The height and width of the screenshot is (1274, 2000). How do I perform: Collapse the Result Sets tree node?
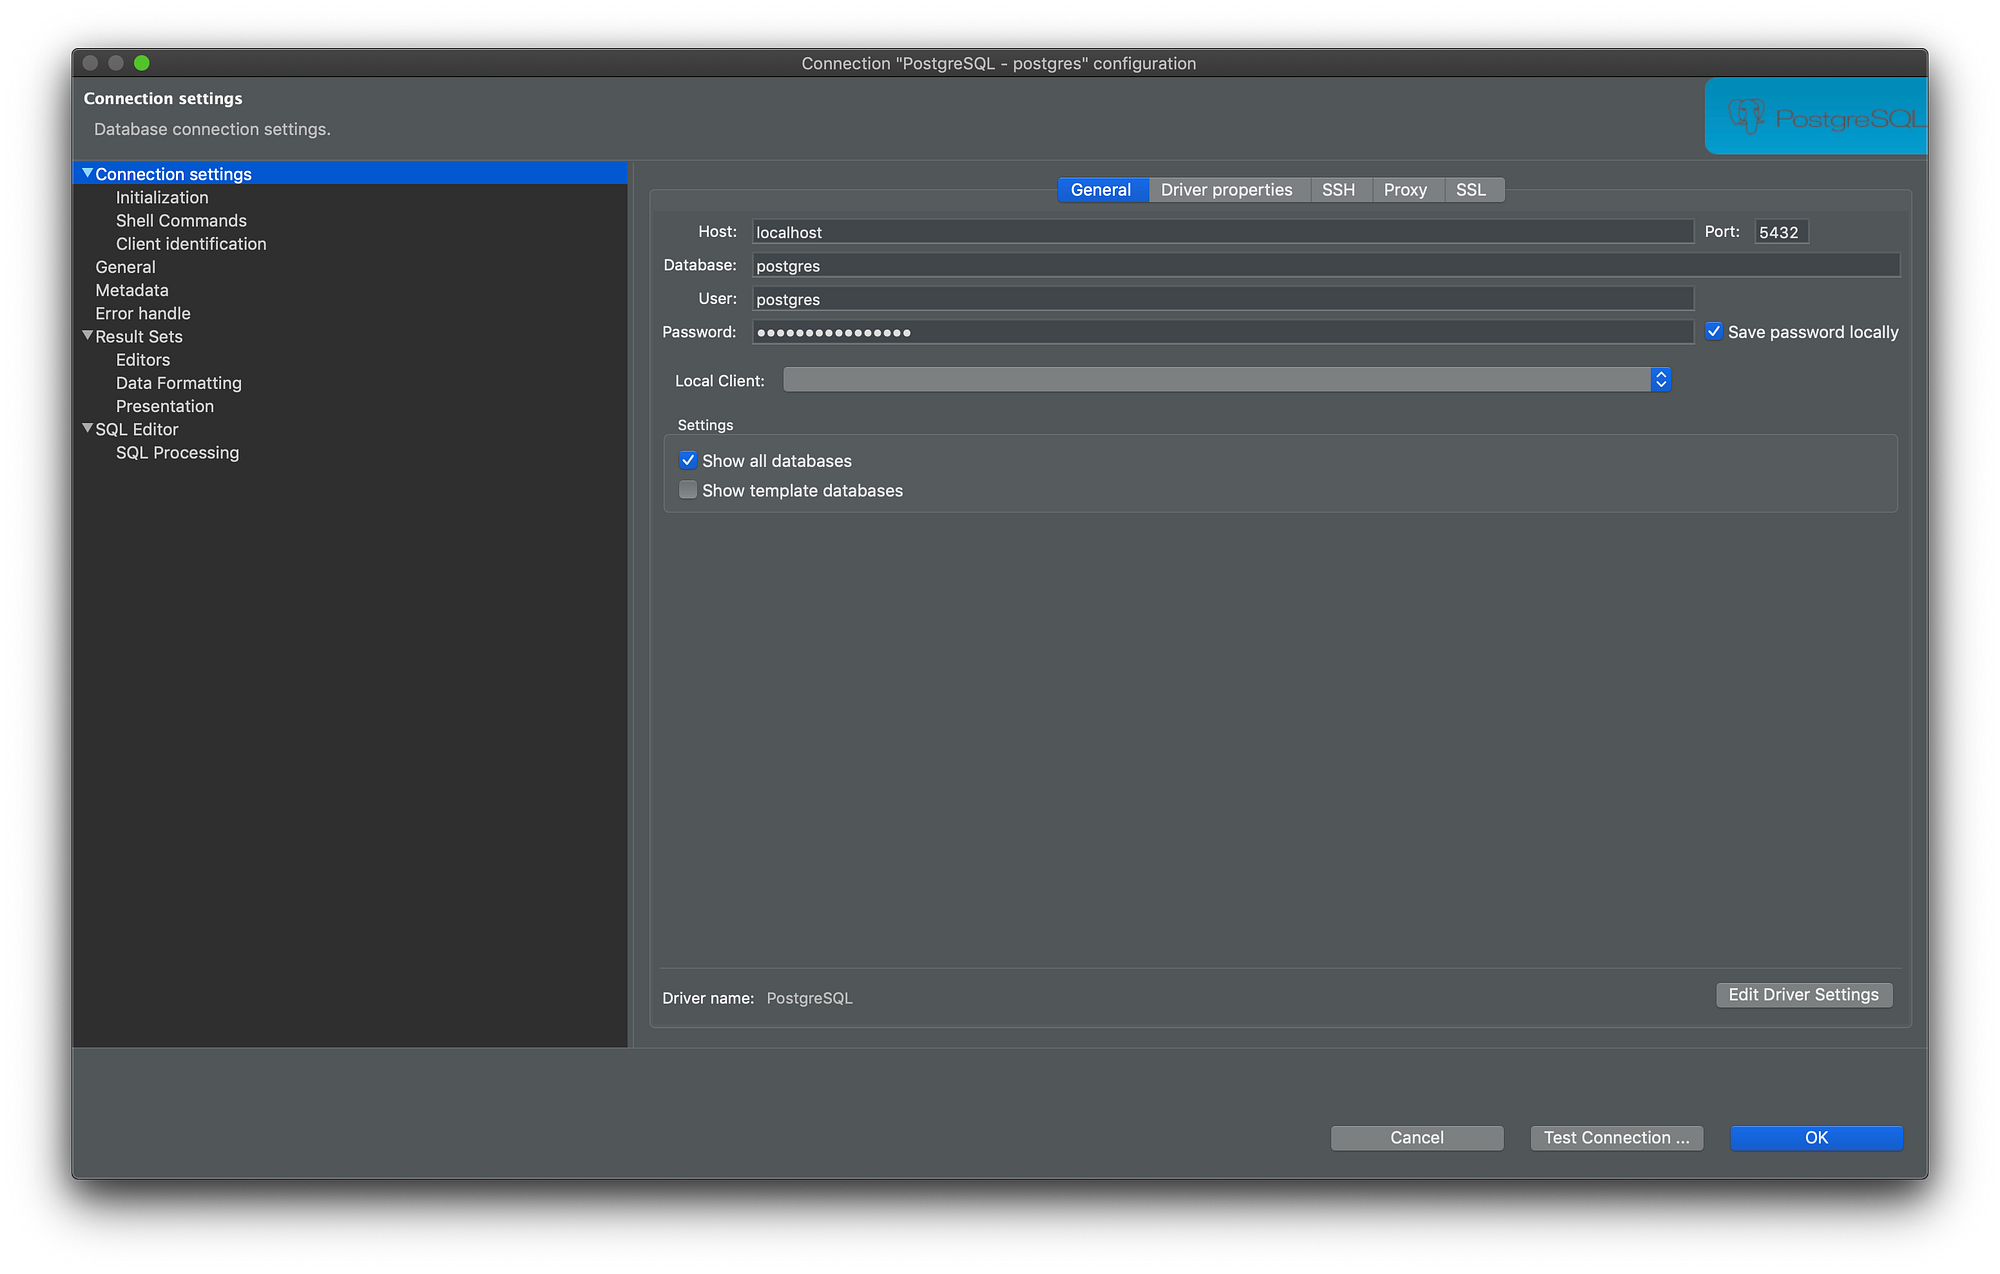point(87,336)
